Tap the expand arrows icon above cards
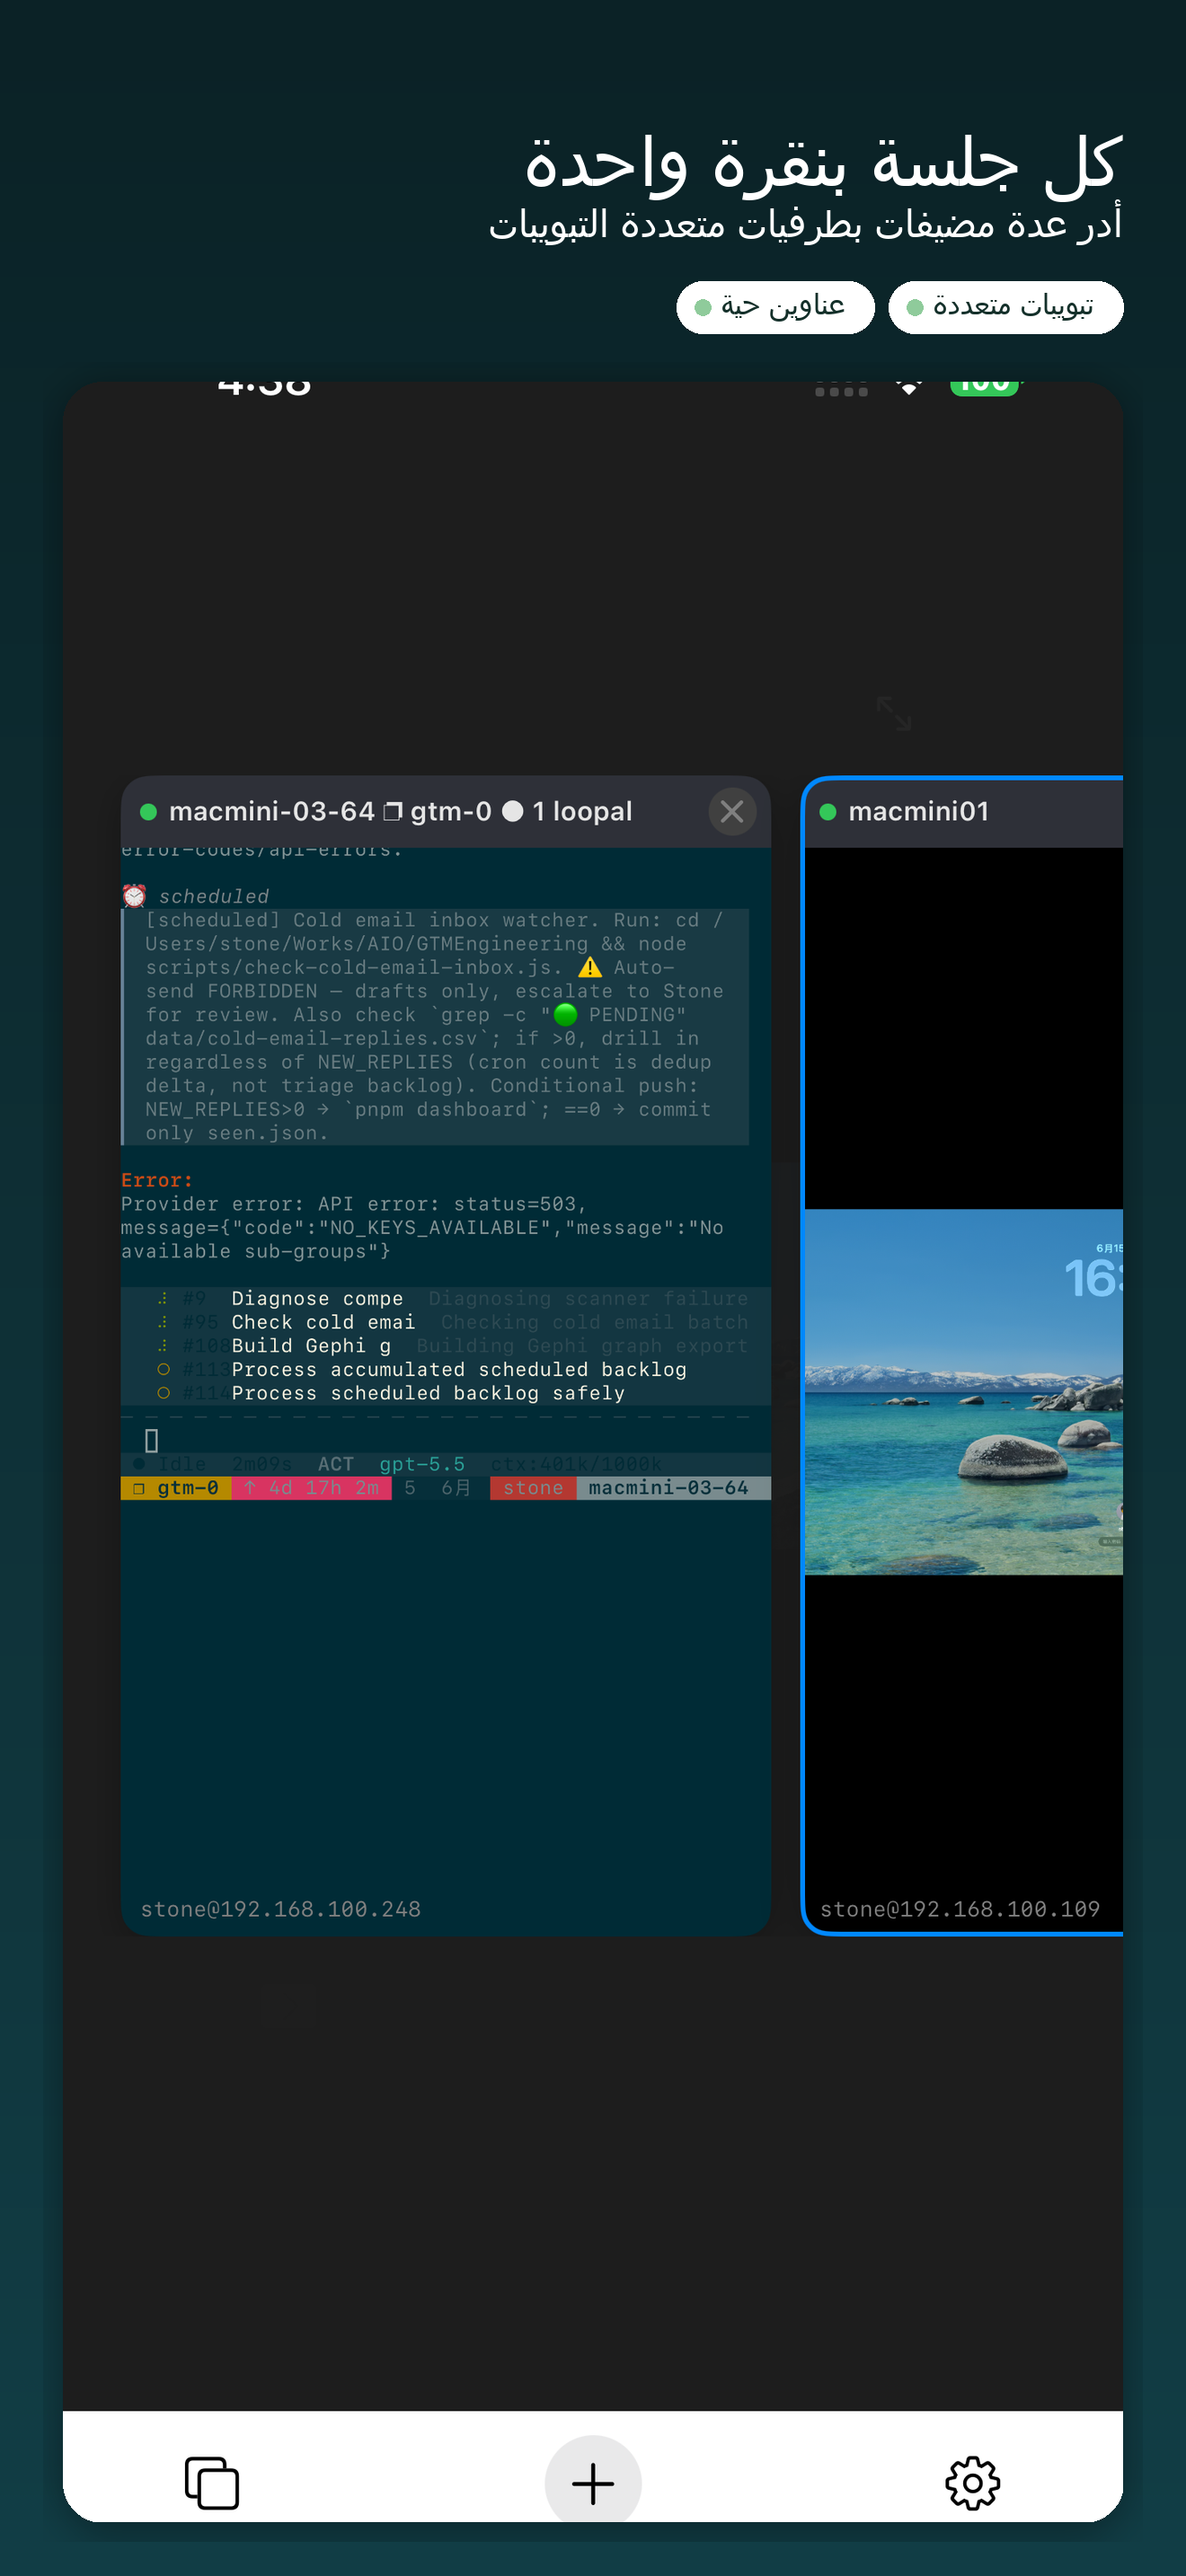 click(x=893, y=713)
